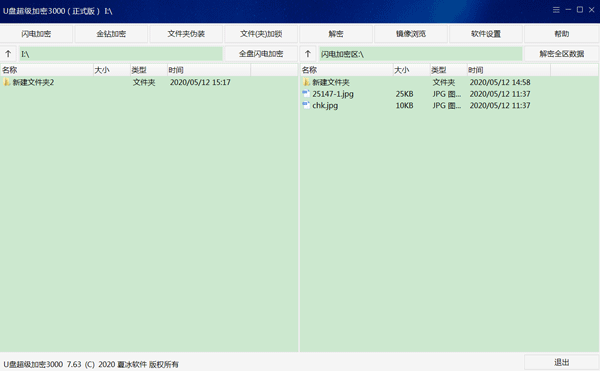Open the 帮助 help button
The width and height of the screenshot is (600, 371).
562,34
